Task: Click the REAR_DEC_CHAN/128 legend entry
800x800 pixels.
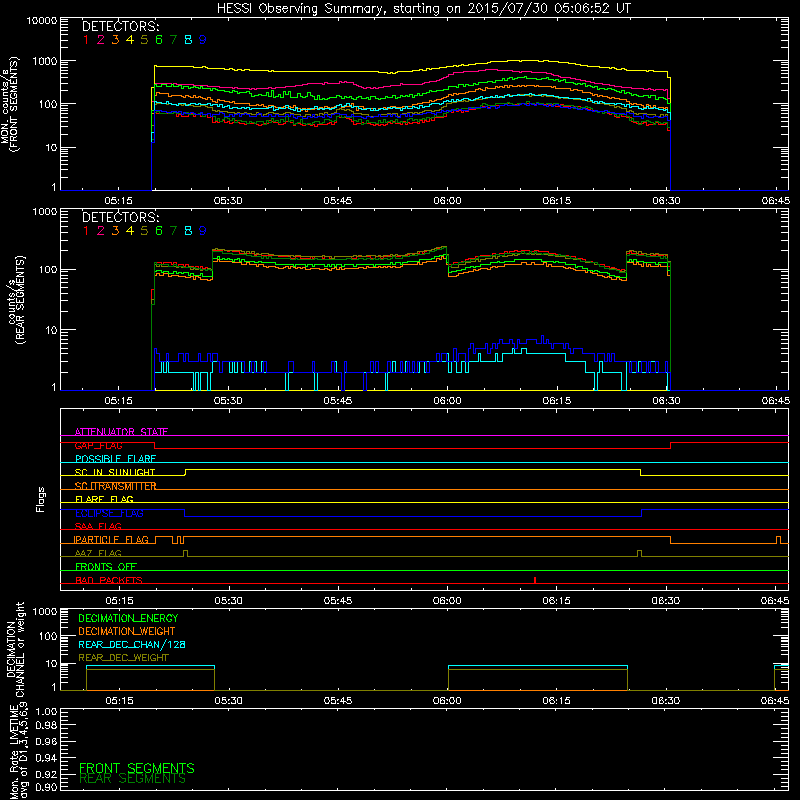Action: [x=132, y=644]
